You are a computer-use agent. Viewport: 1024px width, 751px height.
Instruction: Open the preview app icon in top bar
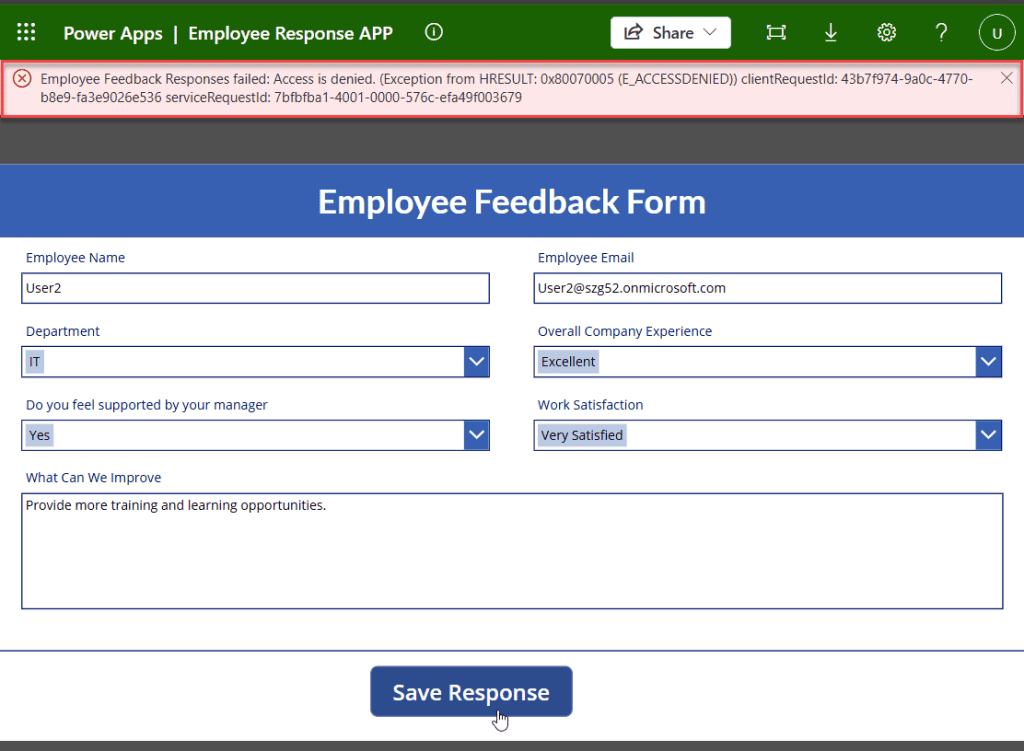tap(776, 32)
